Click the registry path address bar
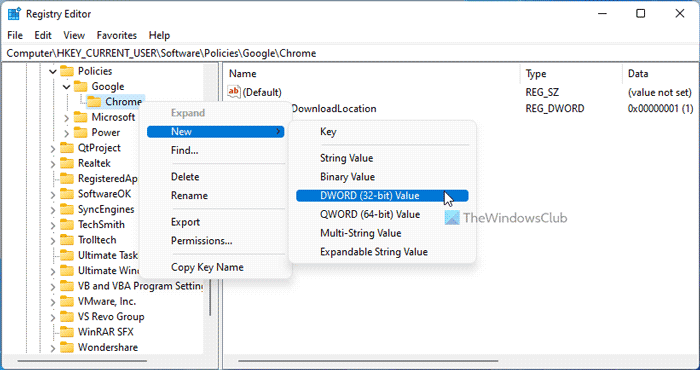The width and height of the screenshot is (700, 370). pyautogui.click(x=350, y=54)
